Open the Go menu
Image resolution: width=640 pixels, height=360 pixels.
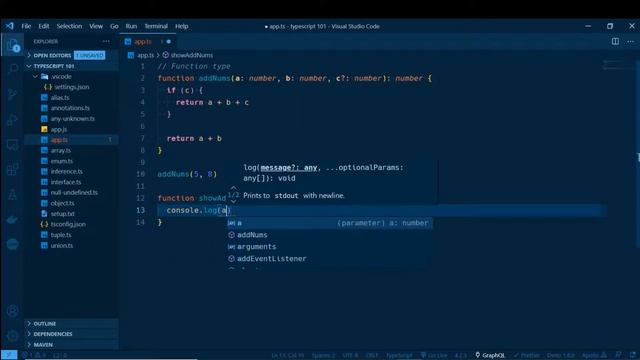114,26
